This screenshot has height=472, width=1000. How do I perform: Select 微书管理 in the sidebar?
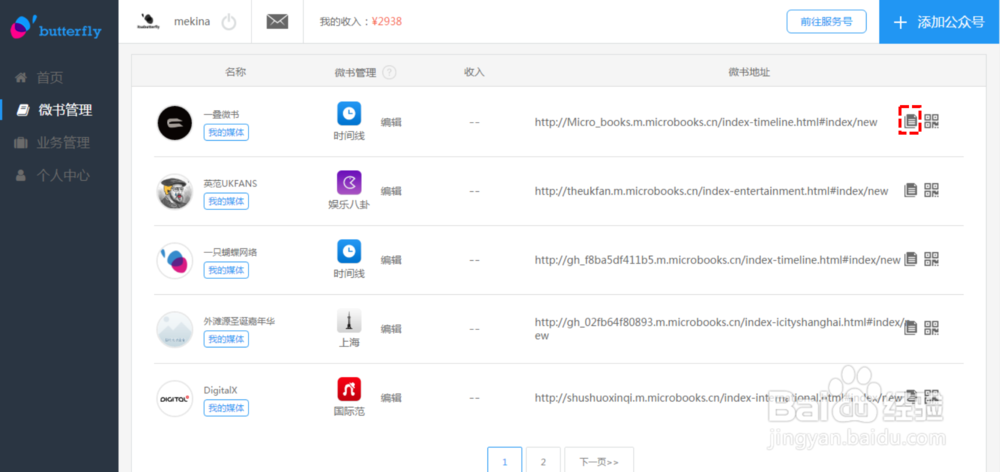54,110
